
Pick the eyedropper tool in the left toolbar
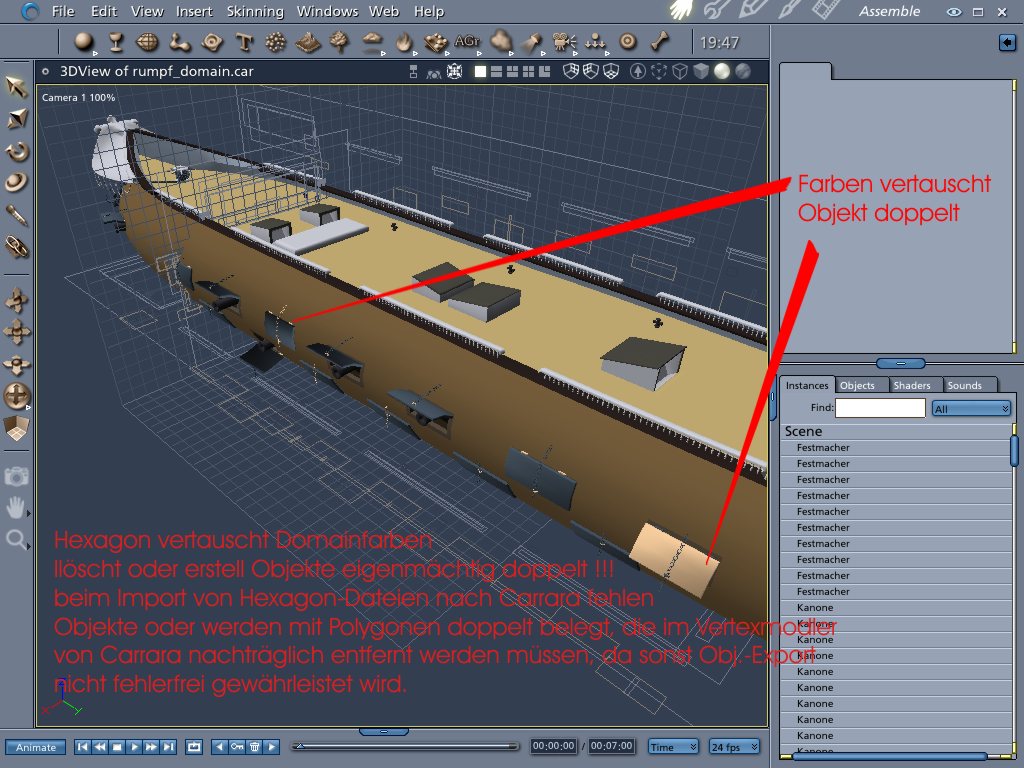[16, 215]
